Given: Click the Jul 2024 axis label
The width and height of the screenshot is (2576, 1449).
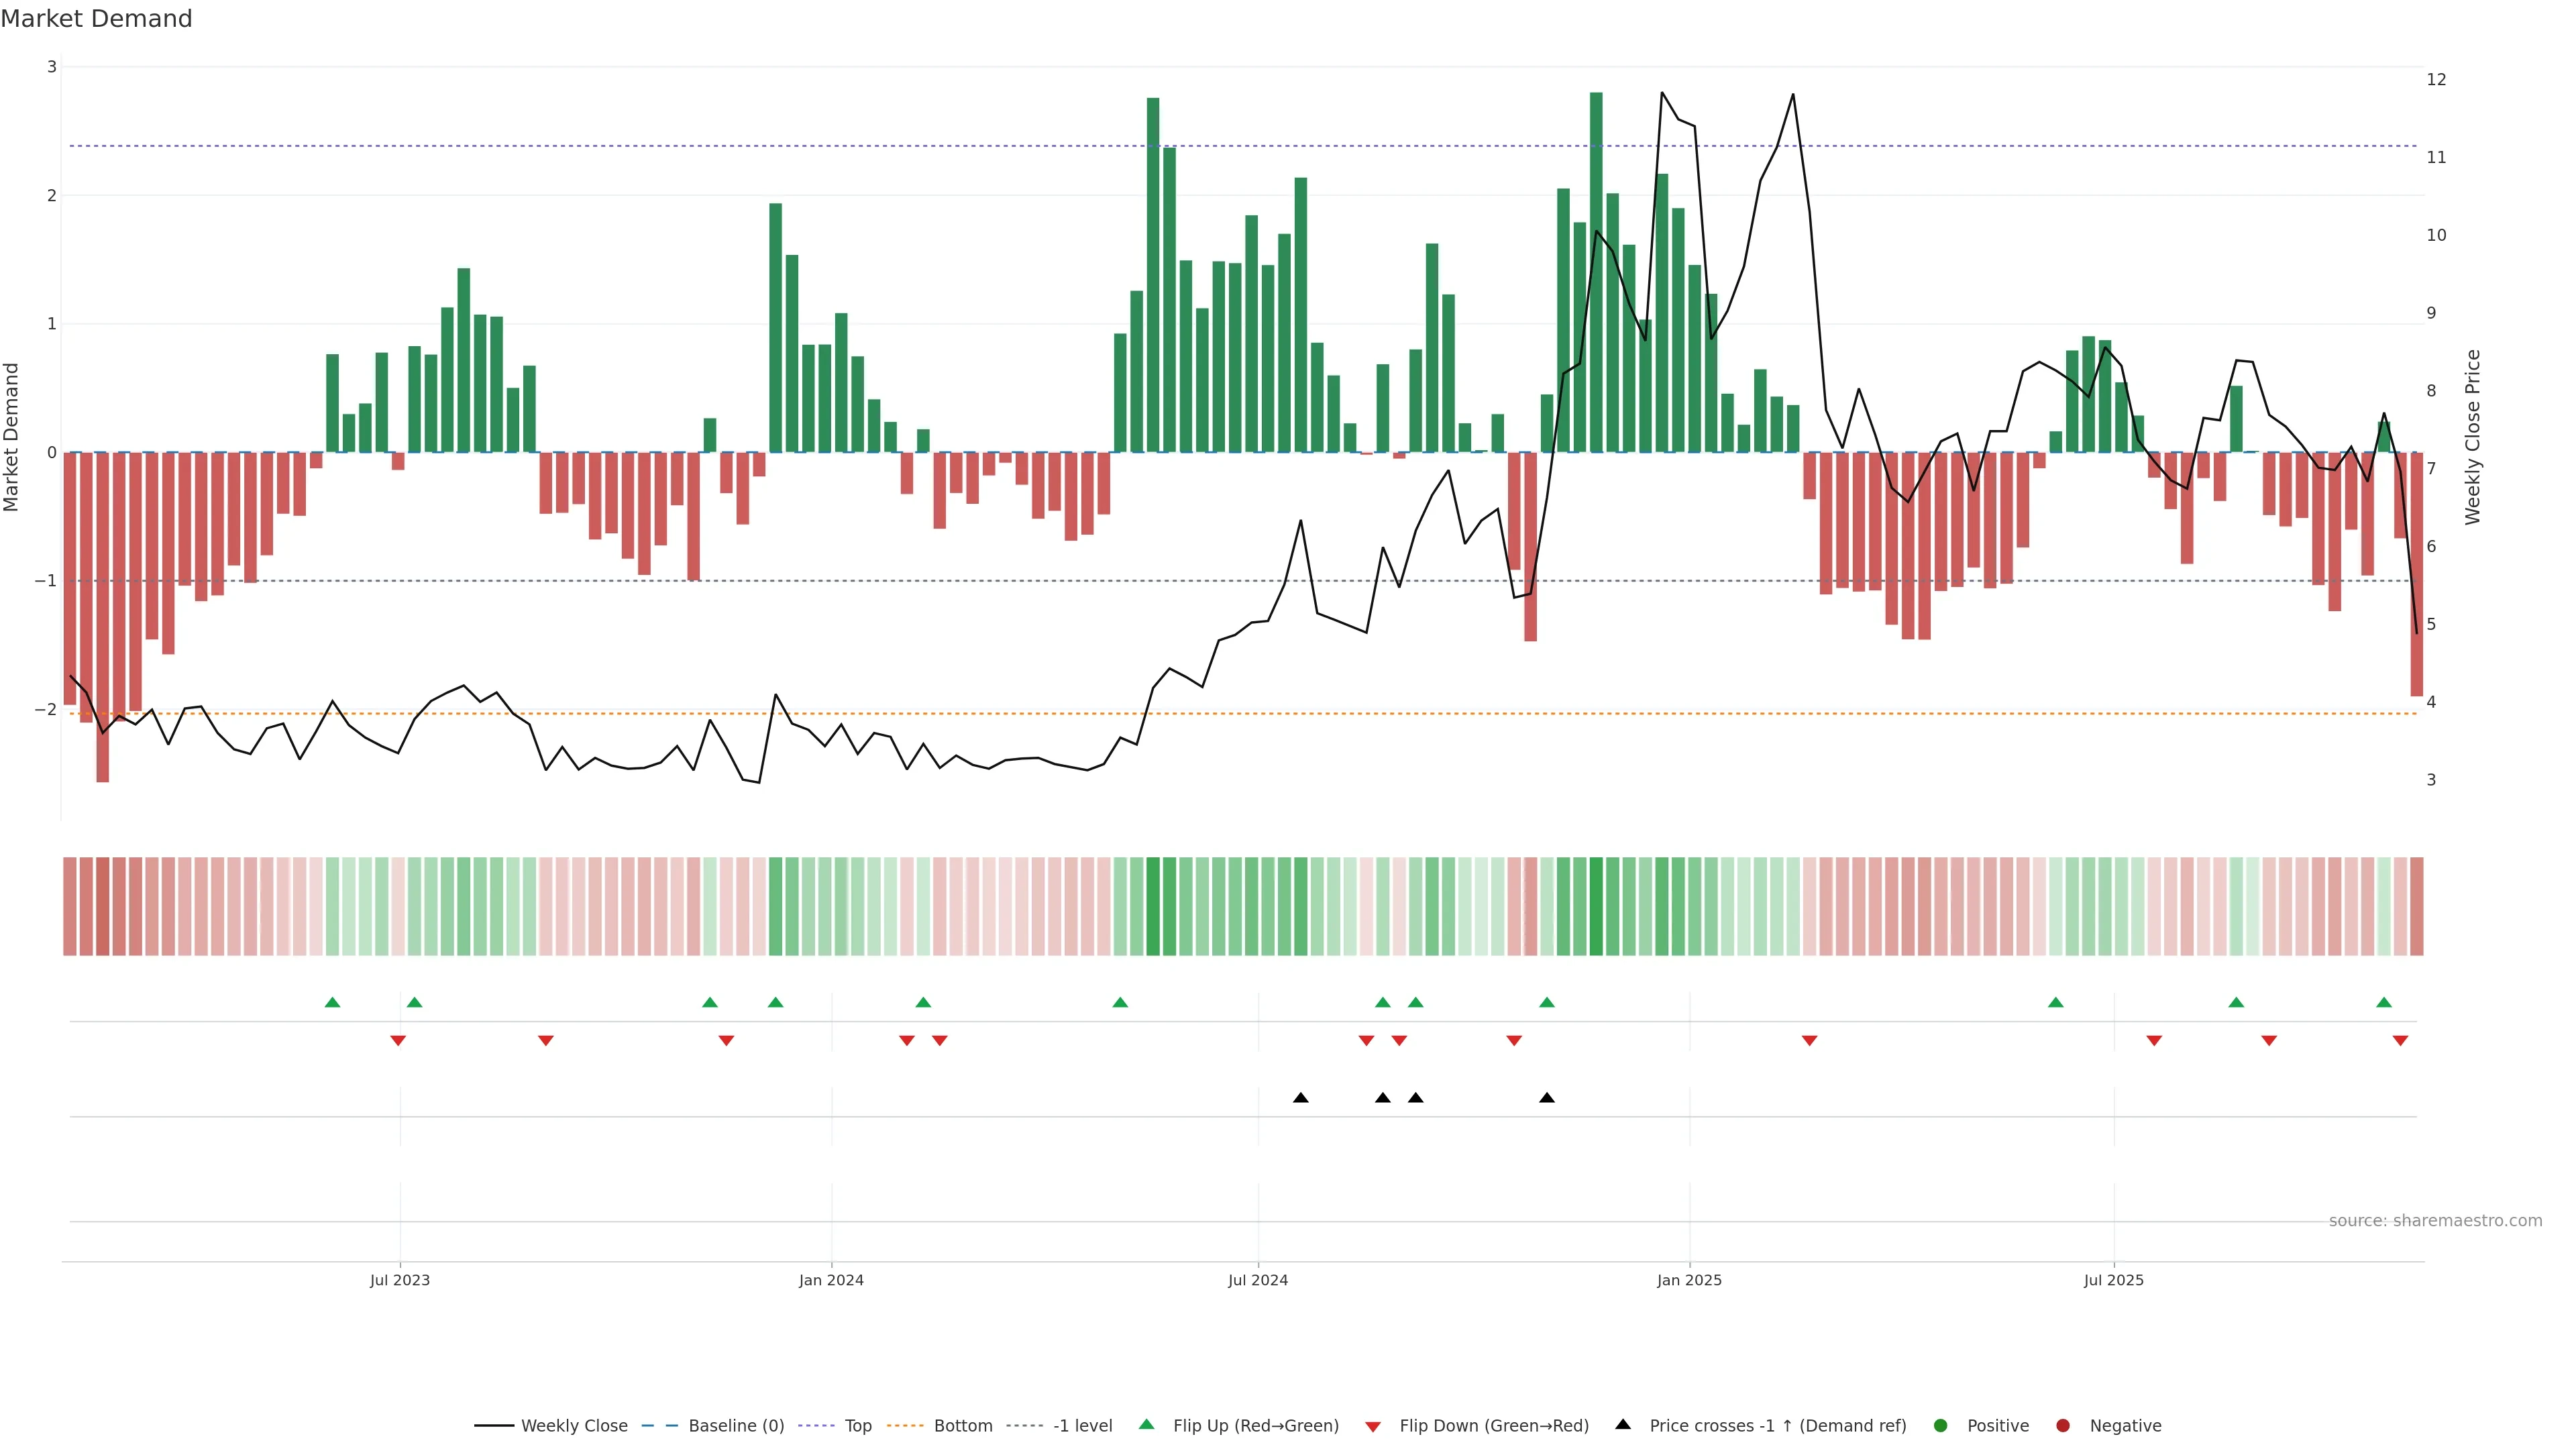Looking at the screenshot, I should click(x=1258, y=1281).
